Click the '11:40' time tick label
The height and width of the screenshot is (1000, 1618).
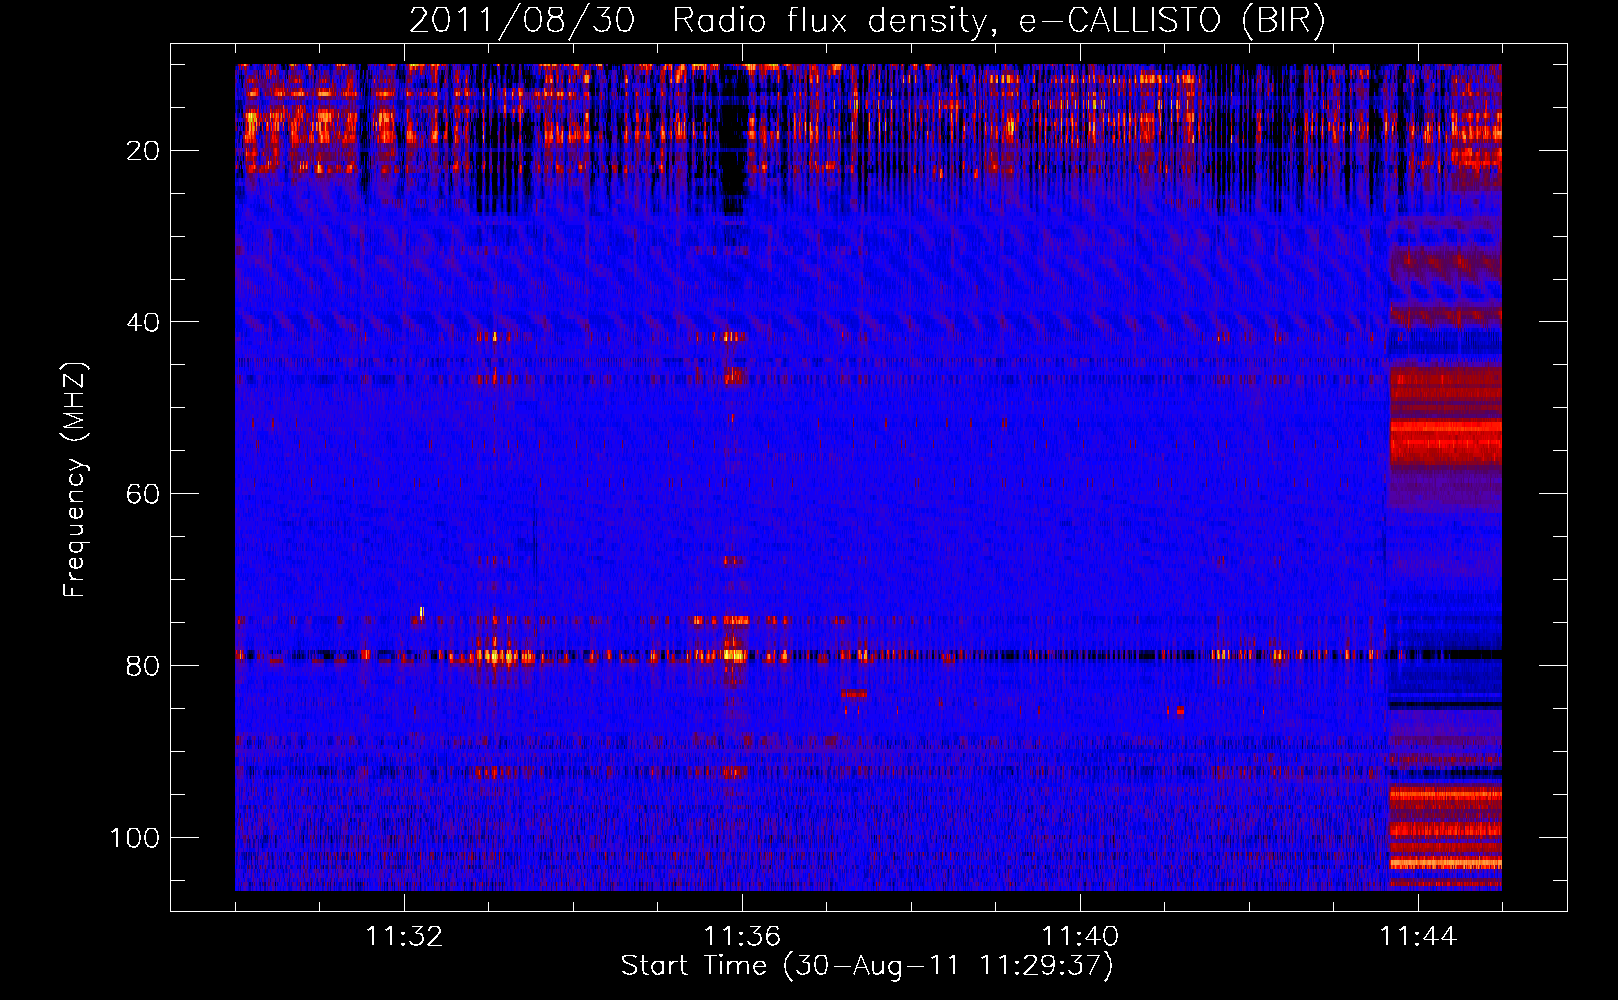pyautogui.click(x=1080, y=936)
